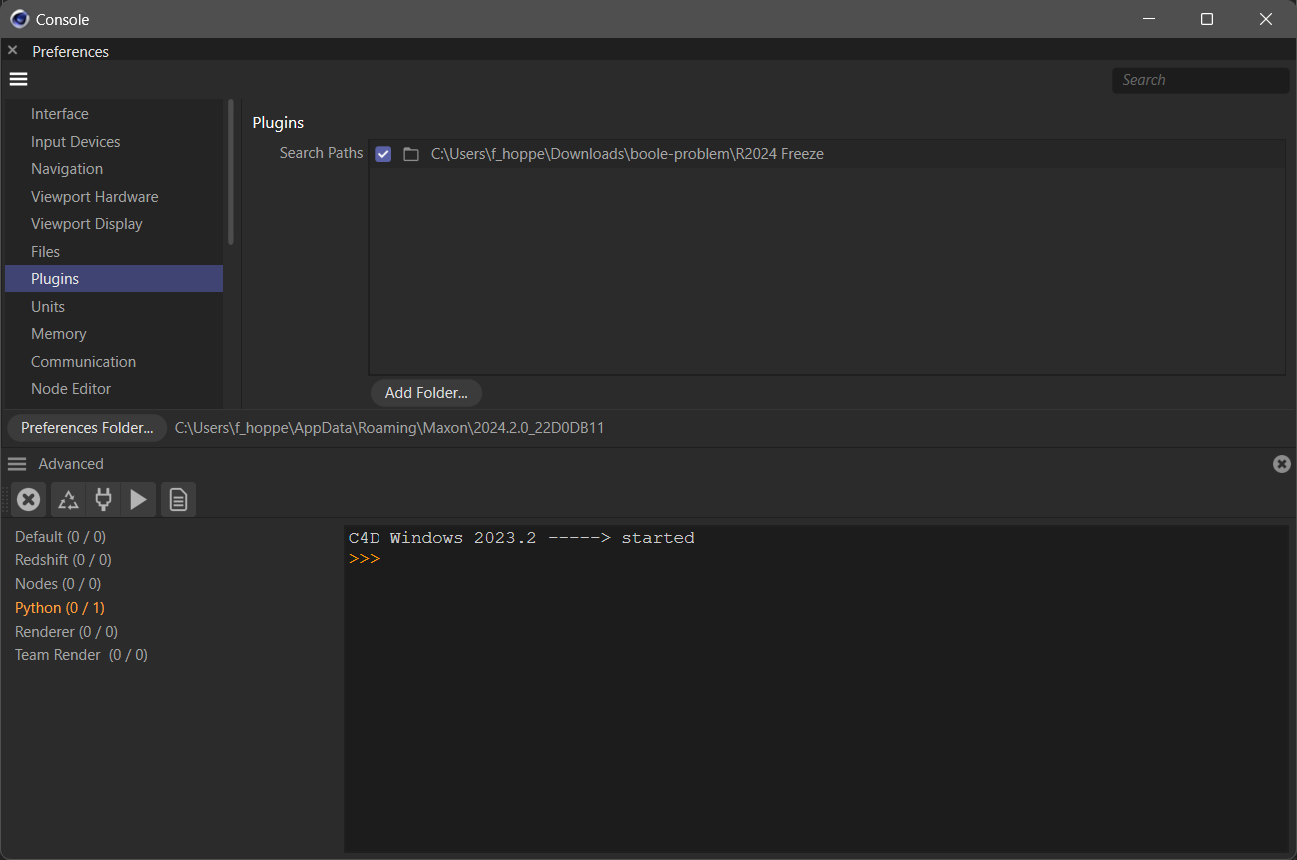The height and width of the screenshot is (860, 1297).
Task: Click the 'C4D Windows 2023.2 started' console line
Action: tap(521, 538)
